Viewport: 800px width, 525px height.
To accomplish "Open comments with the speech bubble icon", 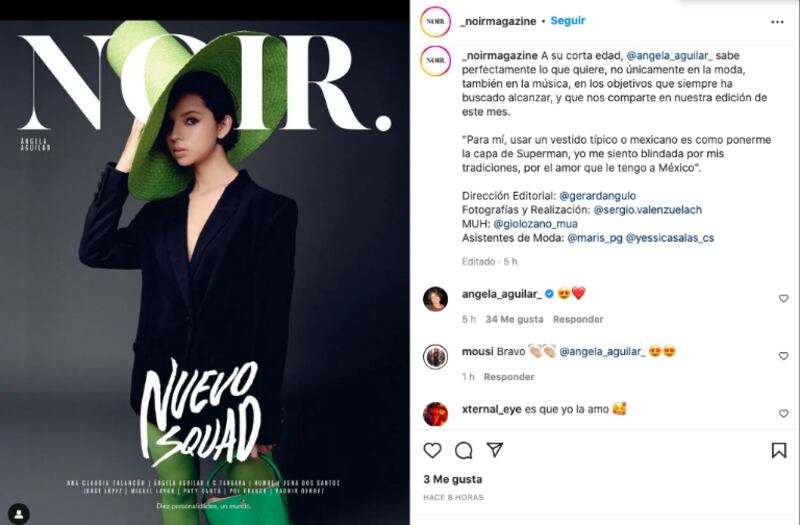I will point(463,451).
